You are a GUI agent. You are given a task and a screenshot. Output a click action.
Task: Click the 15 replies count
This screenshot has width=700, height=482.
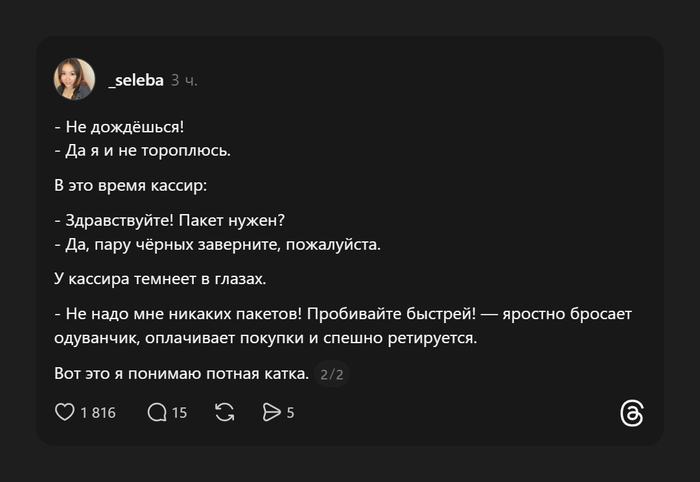pos(179,412)
